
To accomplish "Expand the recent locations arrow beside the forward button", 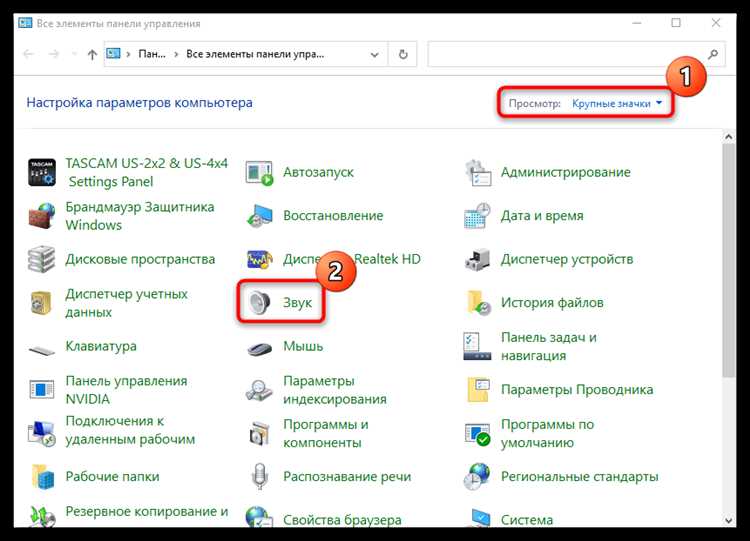I will [71, 55].
